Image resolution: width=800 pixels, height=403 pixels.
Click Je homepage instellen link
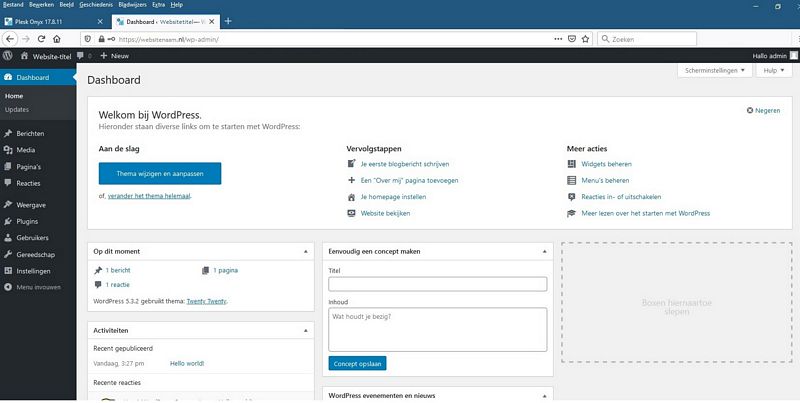393,197
